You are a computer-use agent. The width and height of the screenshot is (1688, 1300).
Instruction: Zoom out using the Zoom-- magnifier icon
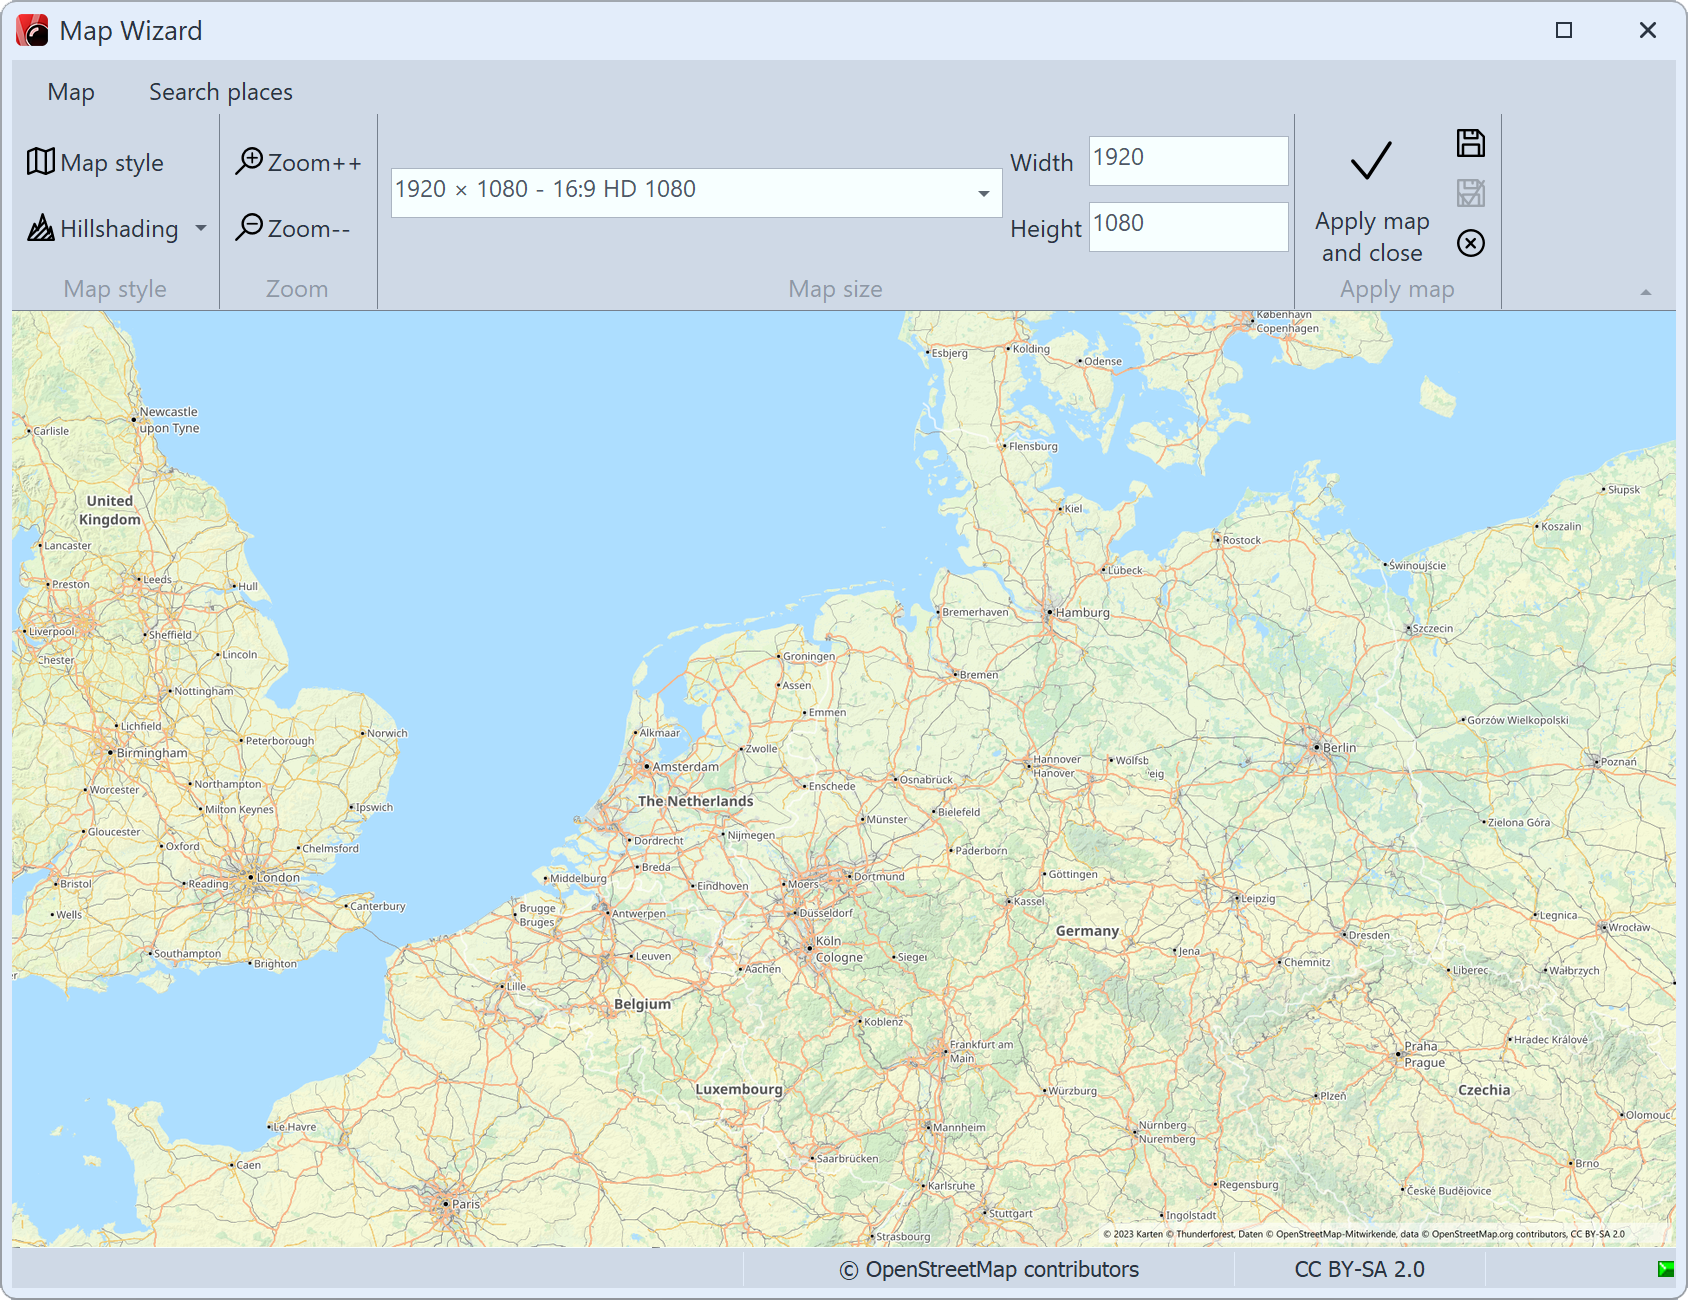click(251, 228)
